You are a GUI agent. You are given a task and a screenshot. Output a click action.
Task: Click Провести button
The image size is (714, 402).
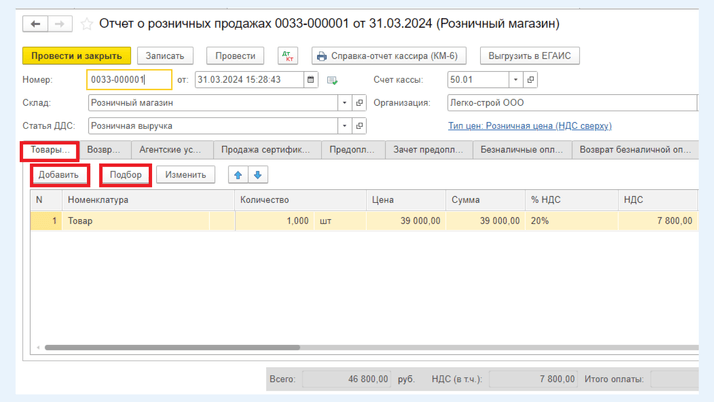235,56
